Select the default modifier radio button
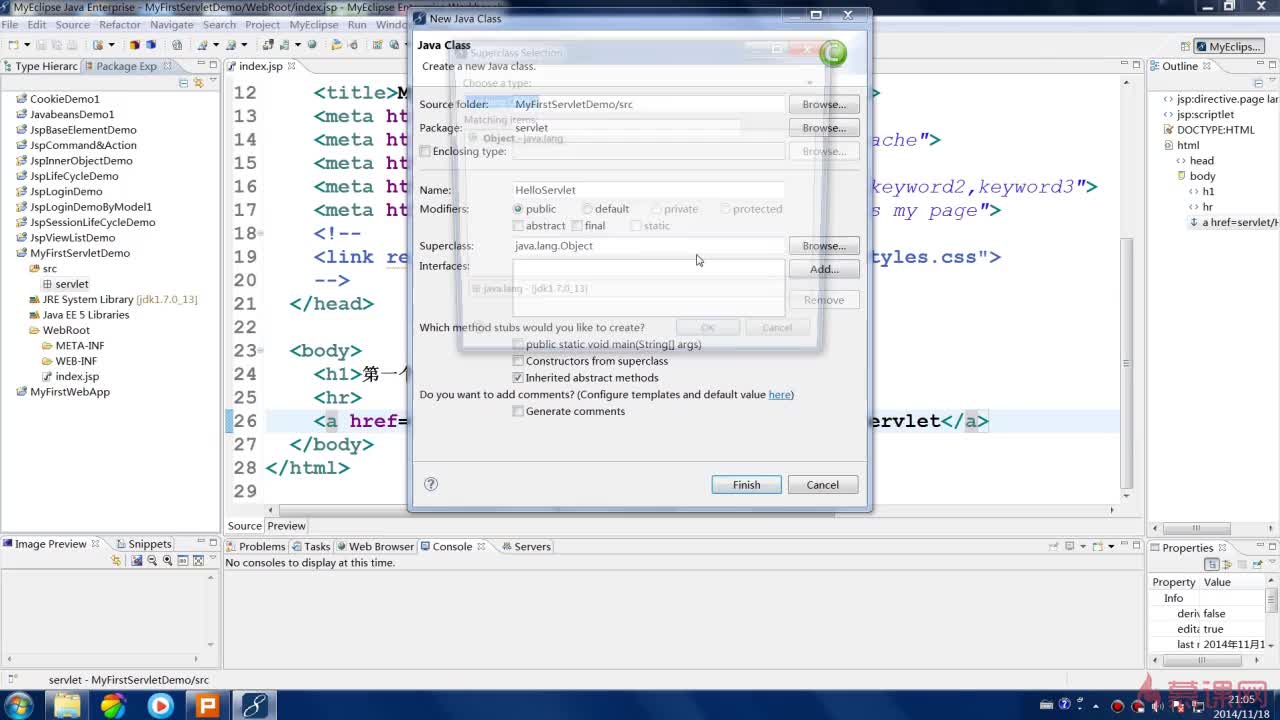This screenshot has height=720, width=1280. click(x=588, y=209)
